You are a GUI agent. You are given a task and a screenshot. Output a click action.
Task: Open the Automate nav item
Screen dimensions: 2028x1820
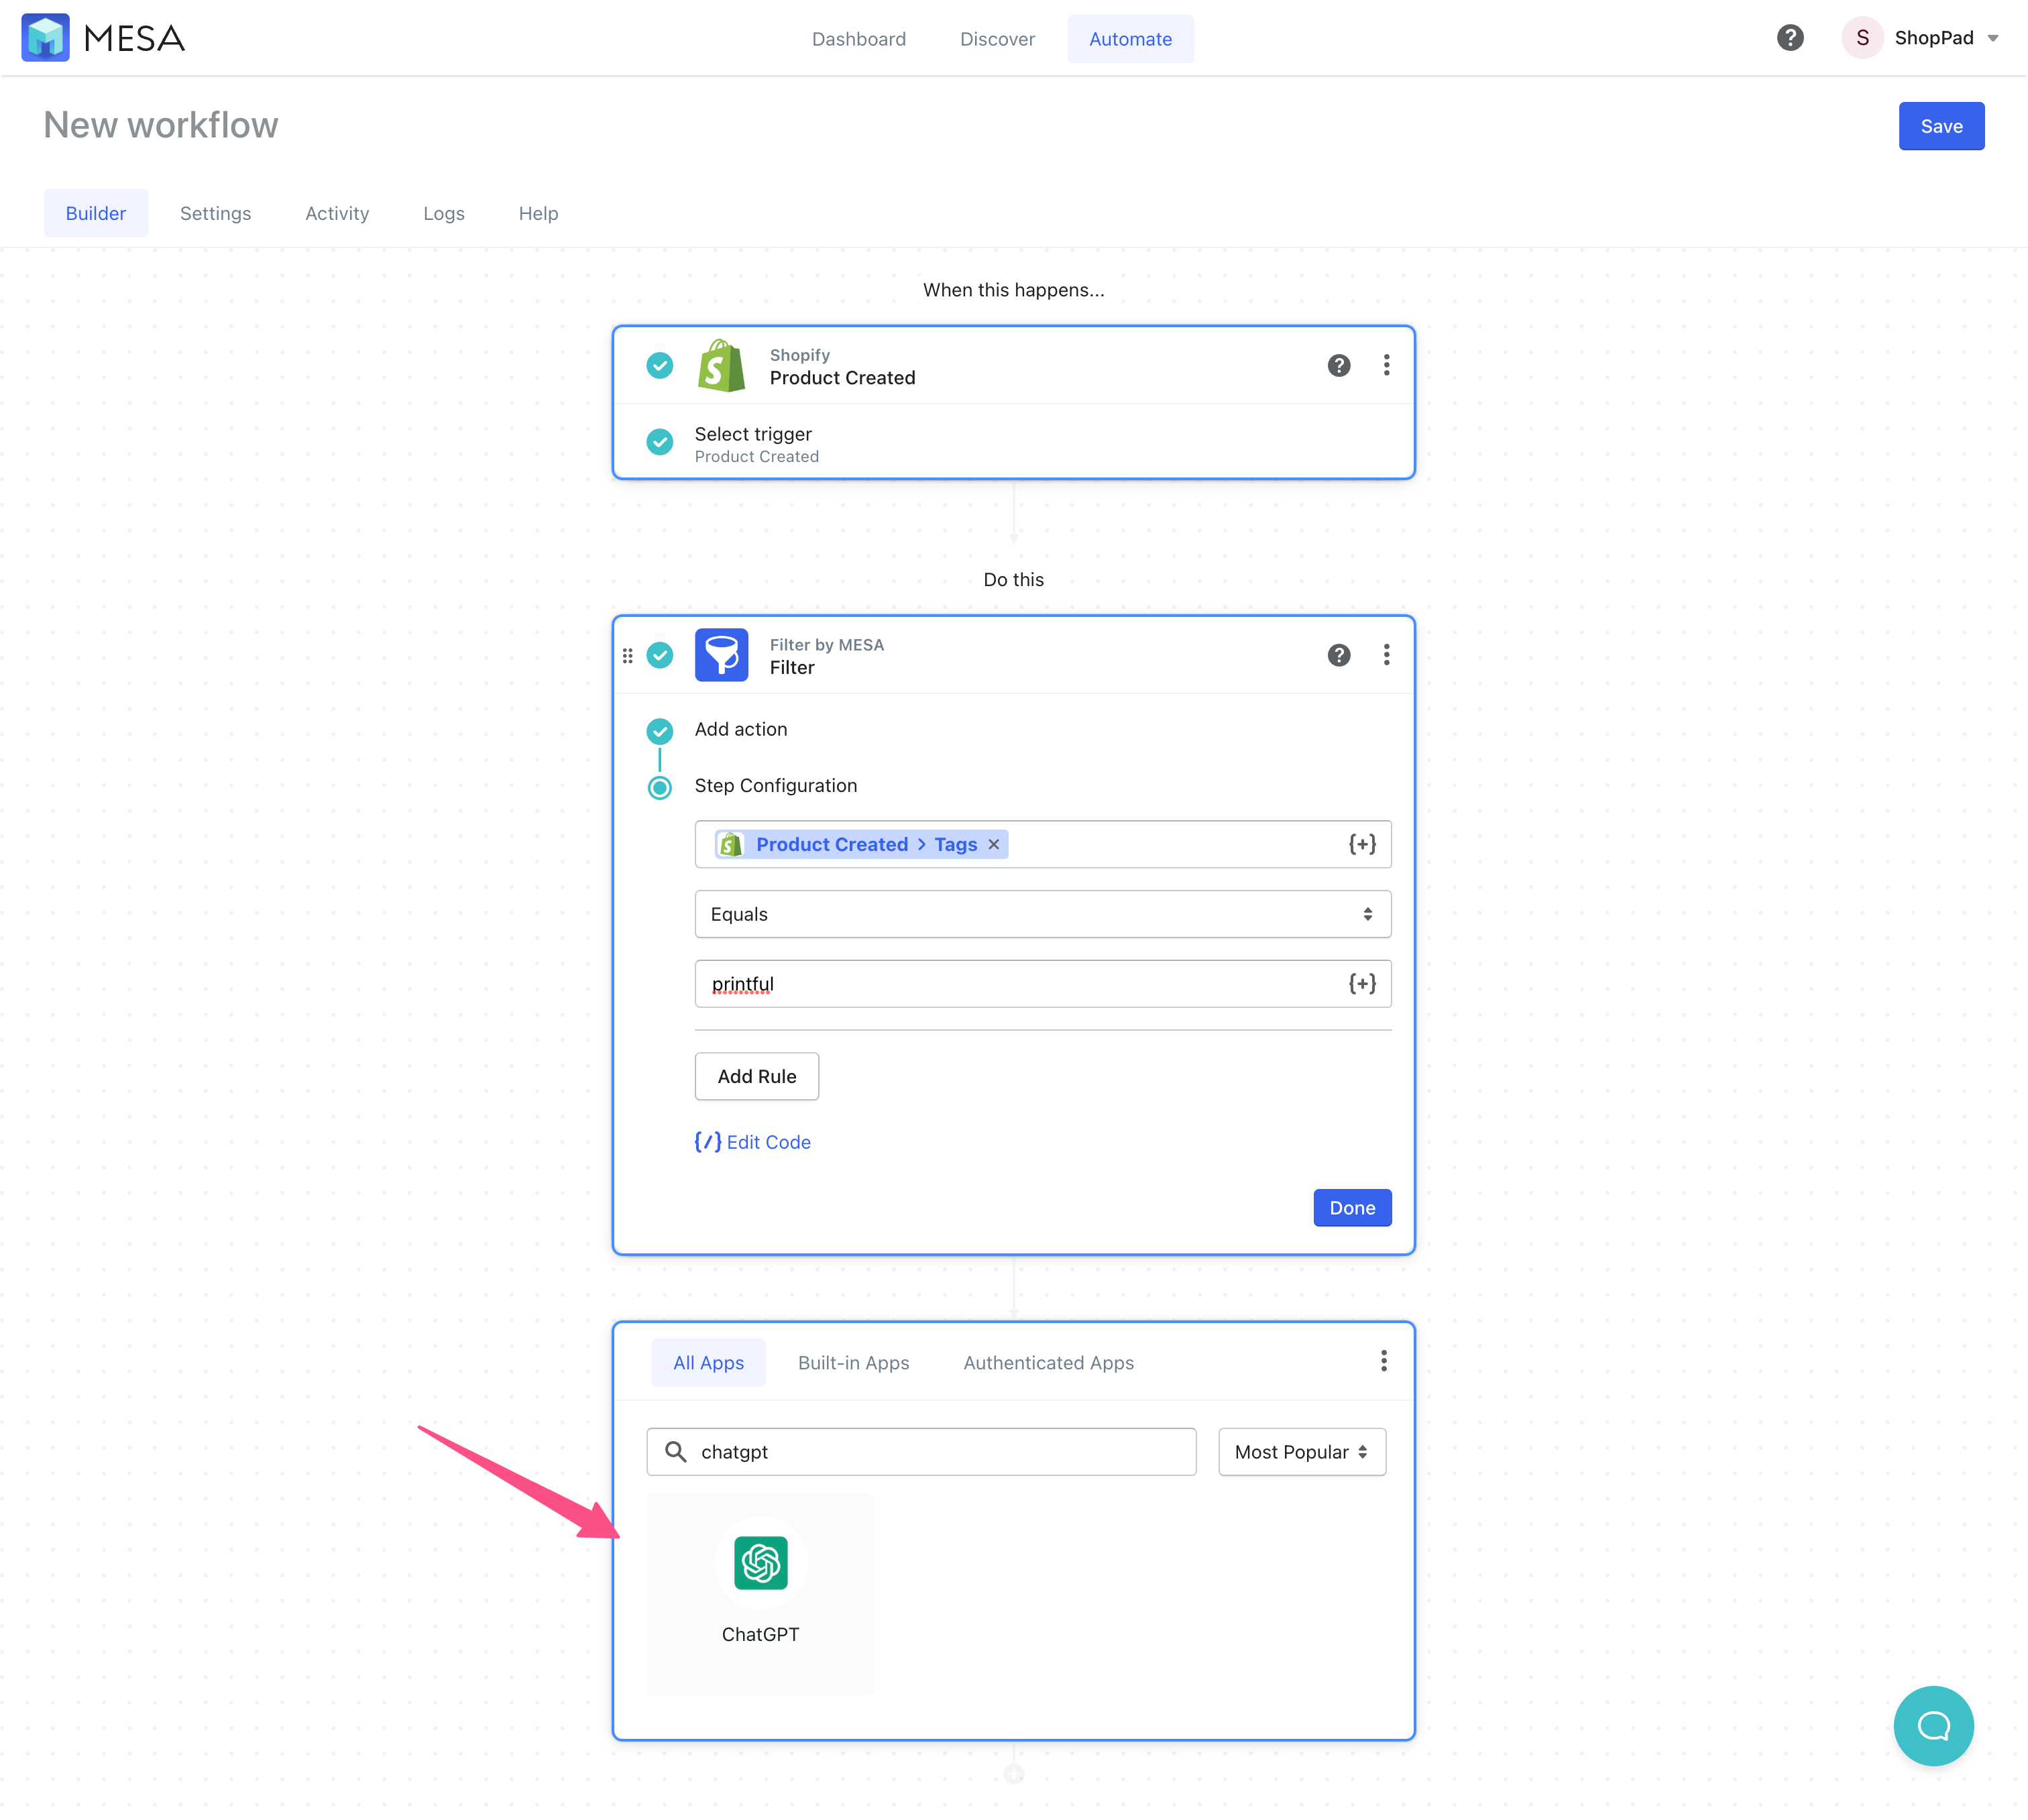(1130, 39)
